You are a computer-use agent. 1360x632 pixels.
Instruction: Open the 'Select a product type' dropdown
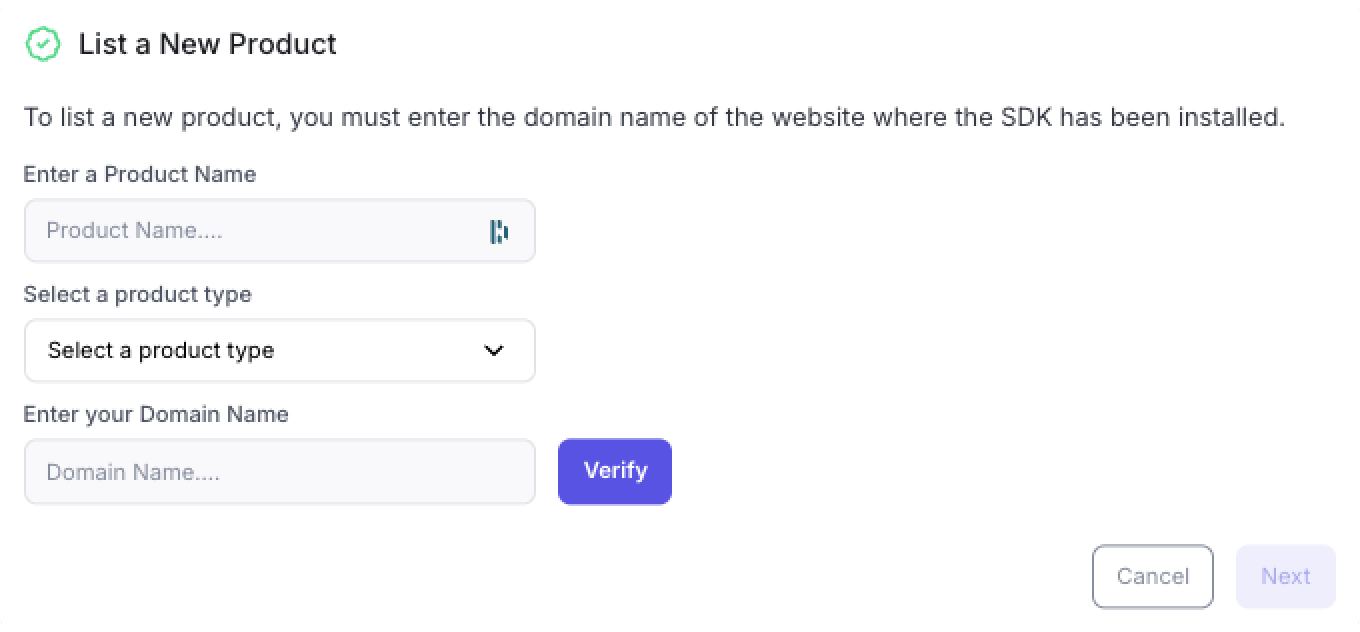pyautogui.click(x=280, y=350)
